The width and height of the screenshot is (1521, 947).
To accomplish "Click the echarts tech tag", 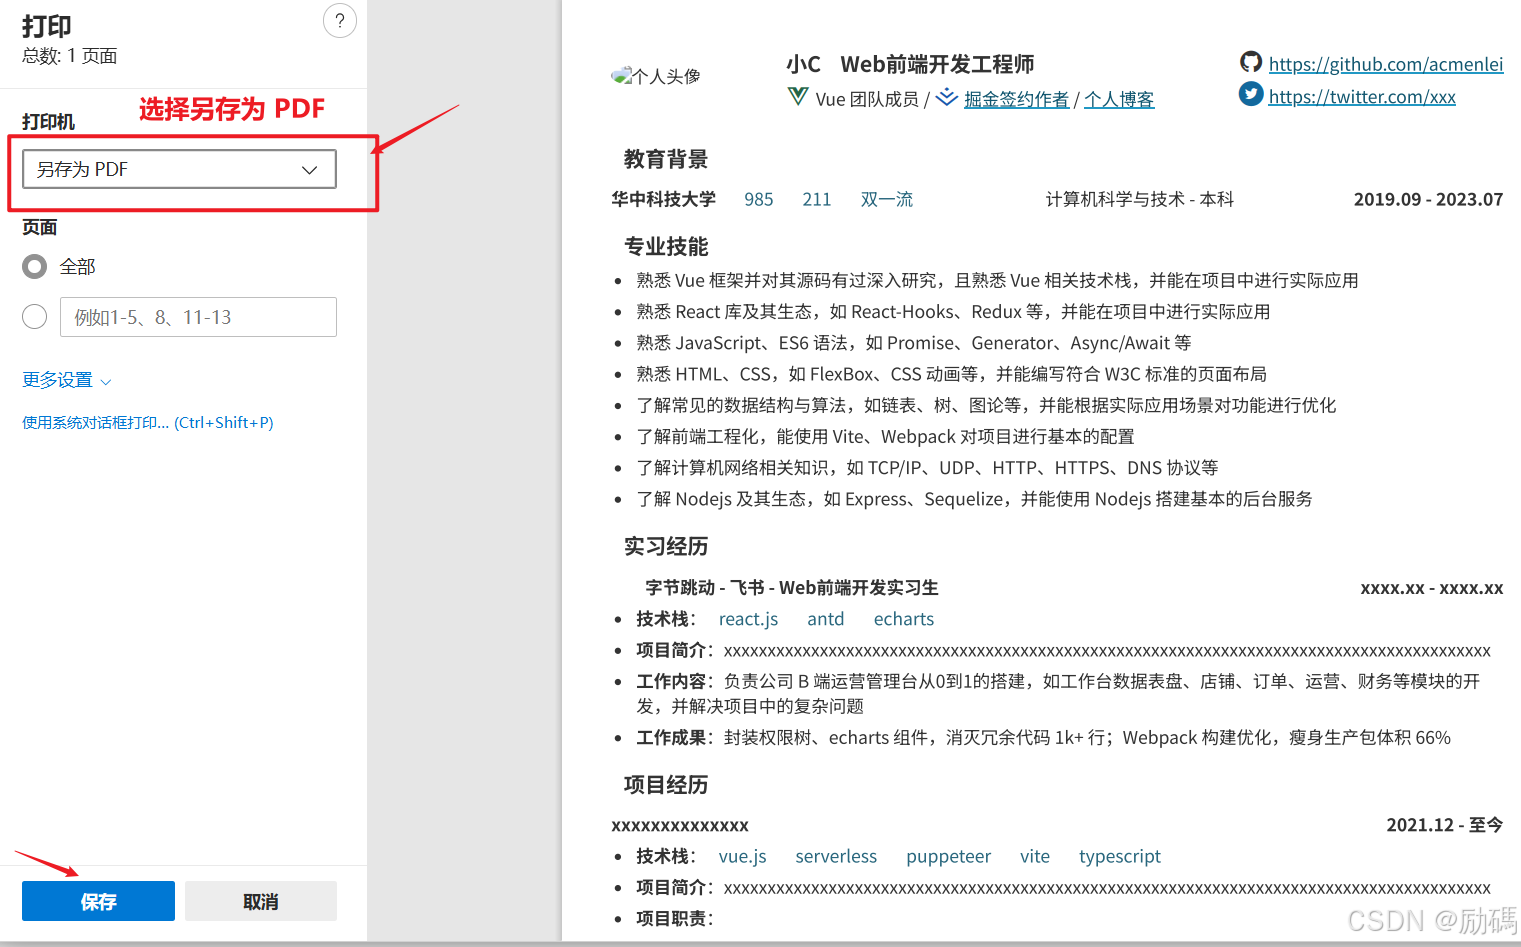I will (x=904, y=619).
